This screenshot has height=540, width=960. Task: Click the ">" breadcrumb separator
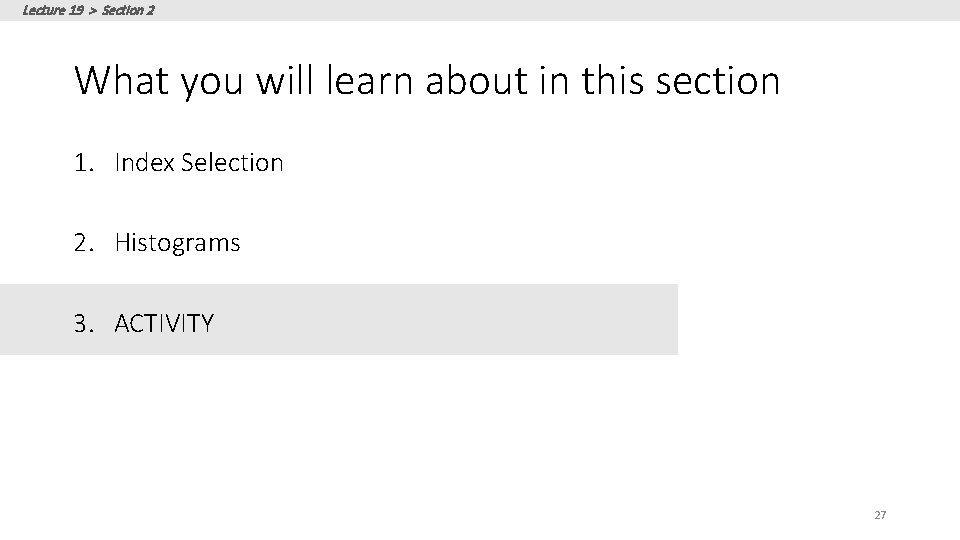(x=93, y=10)
